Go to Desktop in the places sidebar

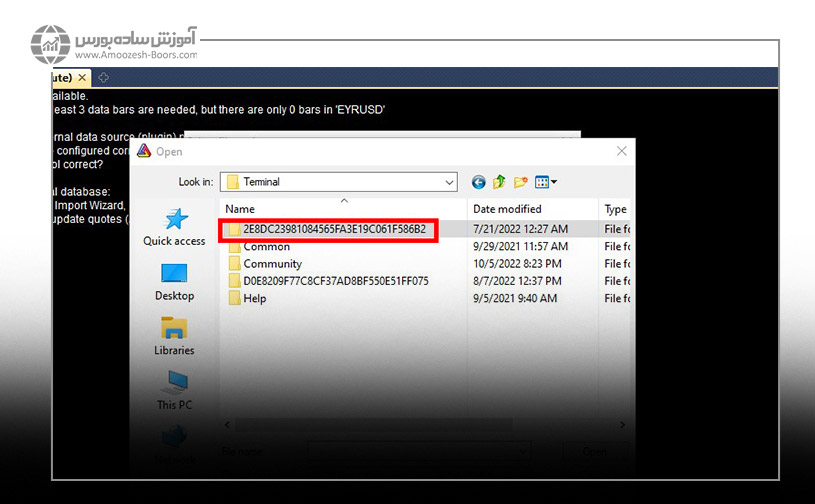174,281
